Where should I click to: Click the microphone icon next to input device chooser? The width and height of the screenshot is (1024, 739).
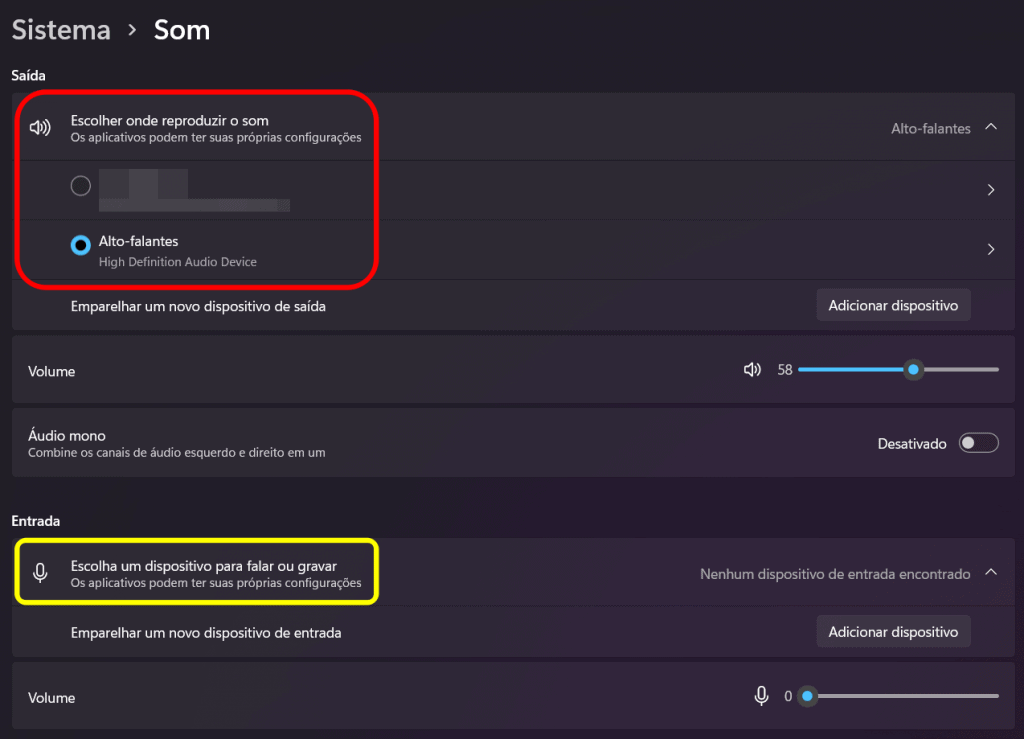(x=40, y=573)
